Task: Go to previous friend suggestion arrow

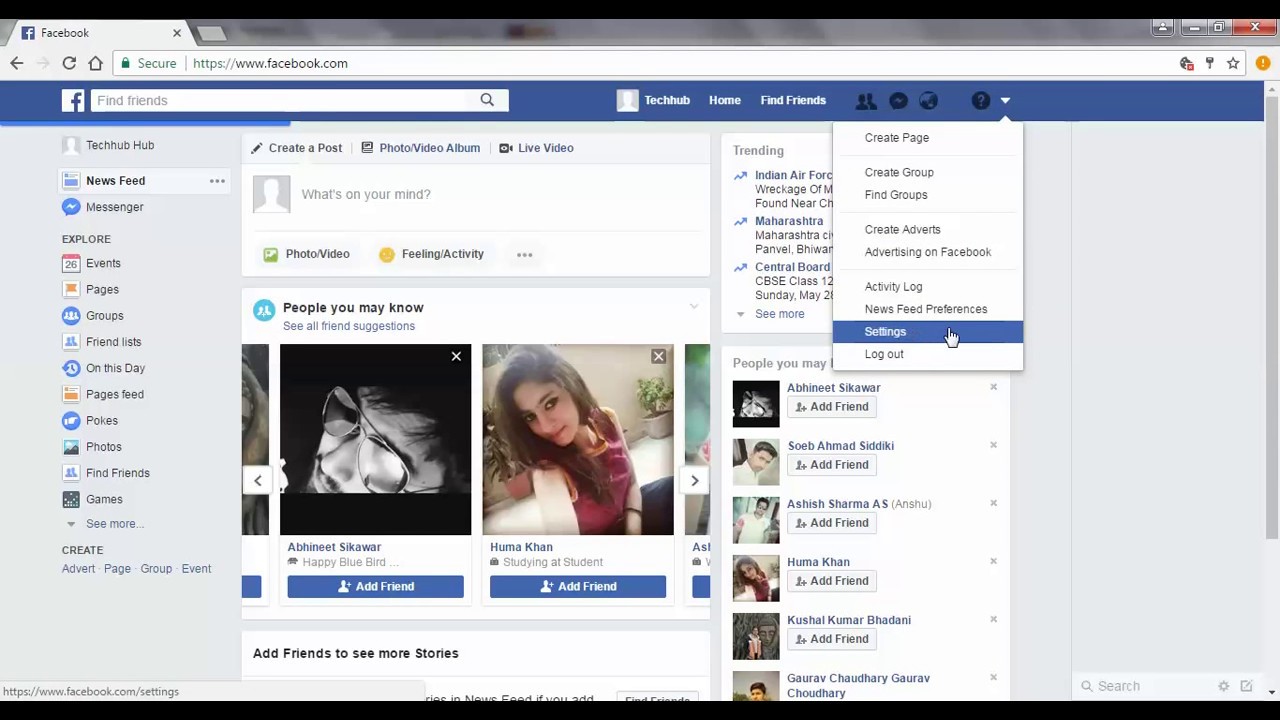Action: coord(258,480)
